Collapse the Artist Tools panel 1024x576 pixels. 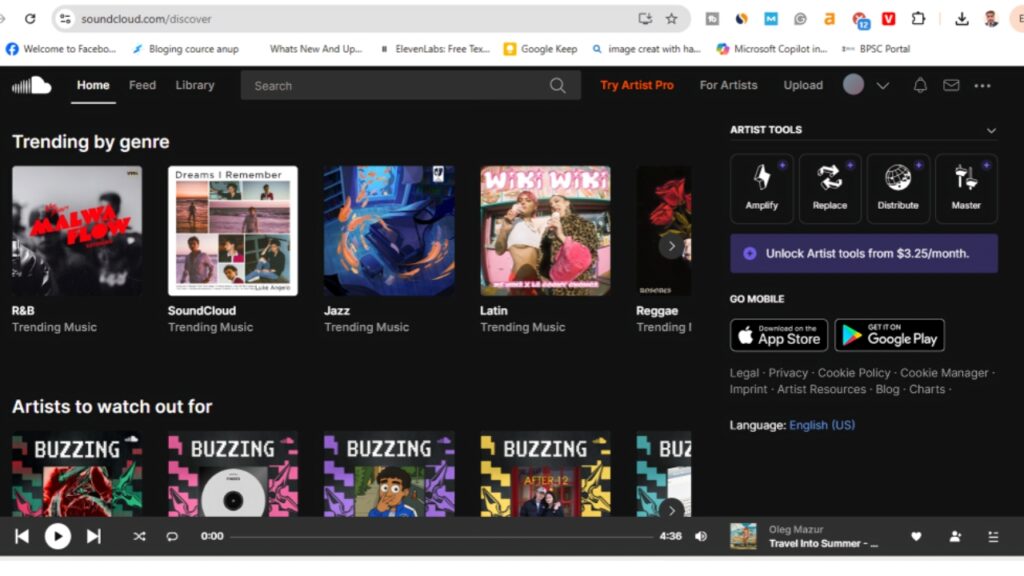tap(991, 131)
